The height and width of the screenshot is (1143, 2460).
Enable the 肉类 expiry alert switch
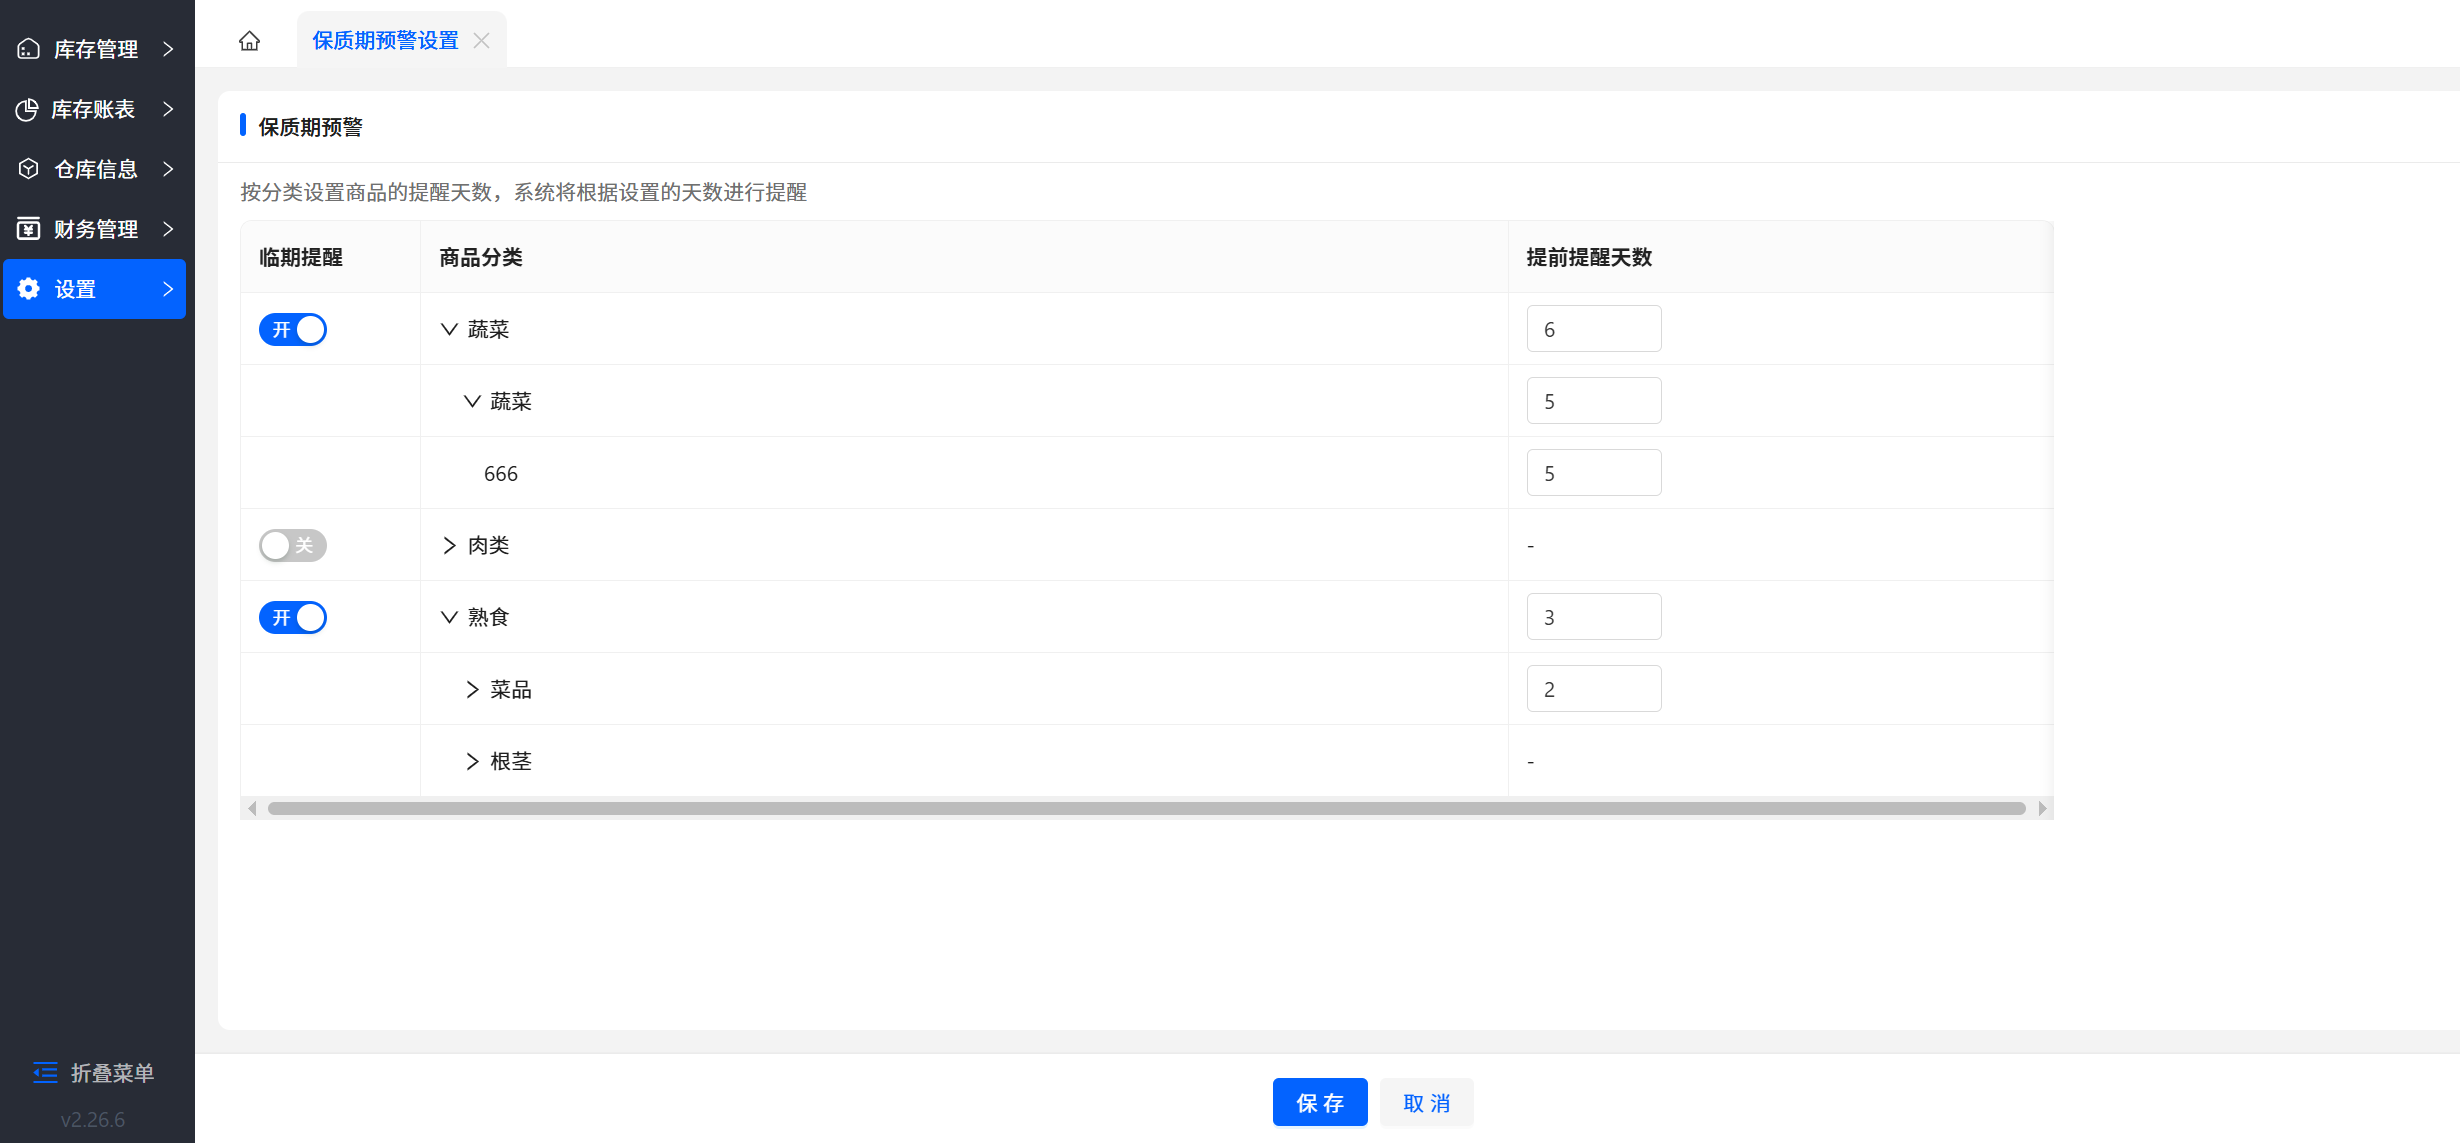(x=293, y=545)
